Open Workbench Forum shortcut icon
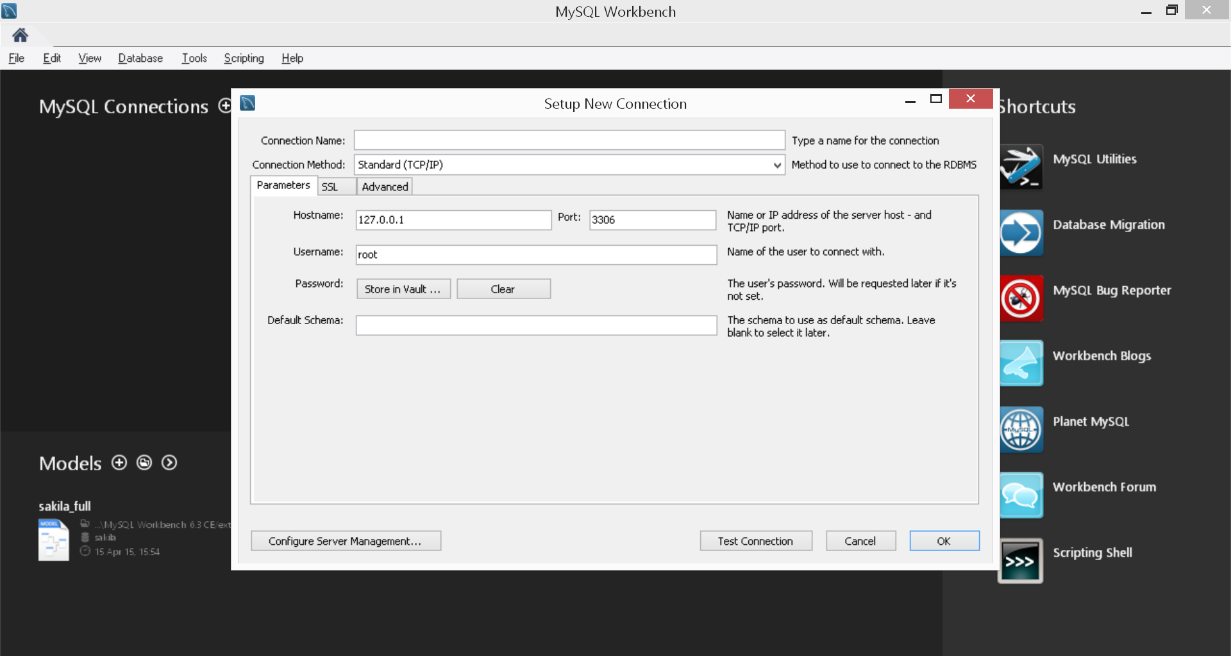Viewport: 1231px width, 656px height. coord(1021,495)
